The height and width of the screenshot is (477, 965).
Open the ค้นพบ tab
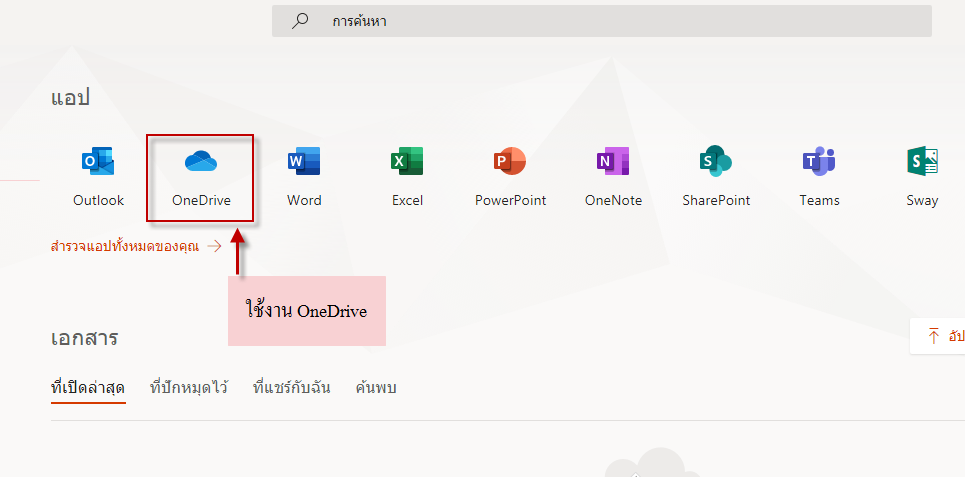(x=376, y=388)
